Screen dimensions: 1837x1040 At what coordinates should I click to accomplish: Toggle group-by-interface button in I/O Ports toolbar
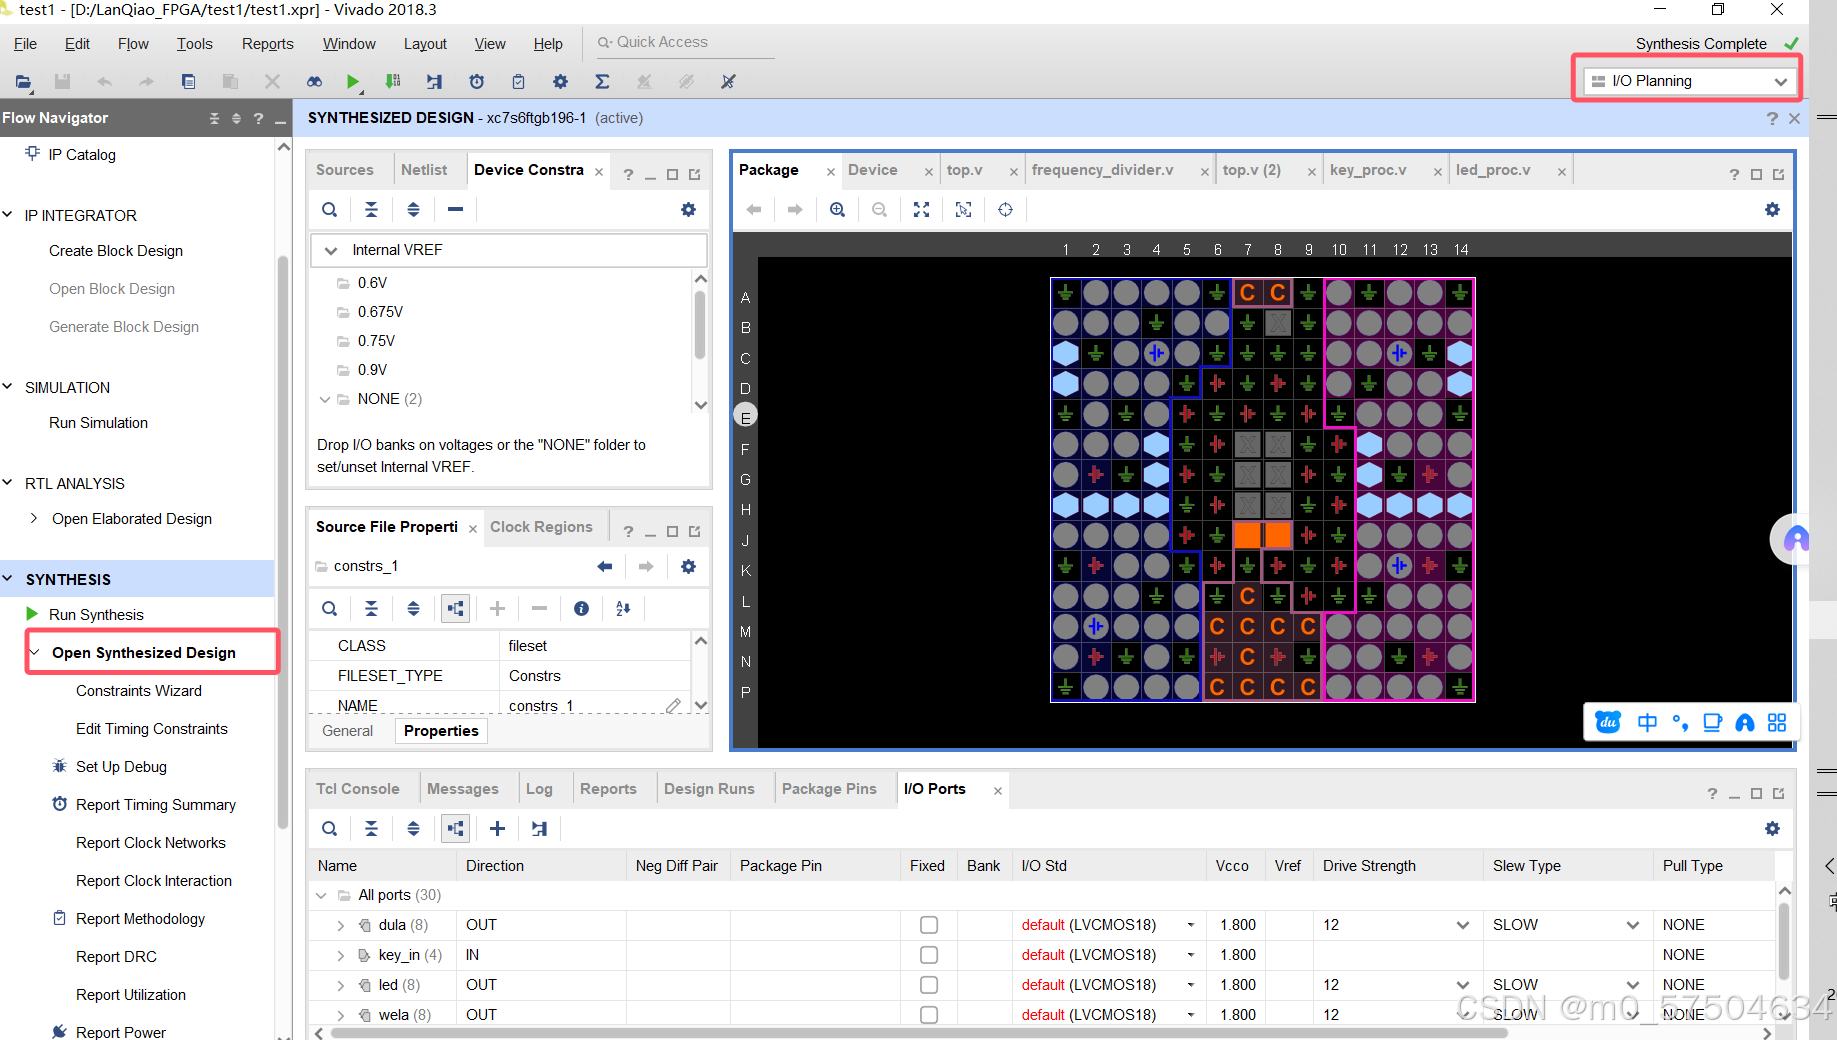(455, 828)
